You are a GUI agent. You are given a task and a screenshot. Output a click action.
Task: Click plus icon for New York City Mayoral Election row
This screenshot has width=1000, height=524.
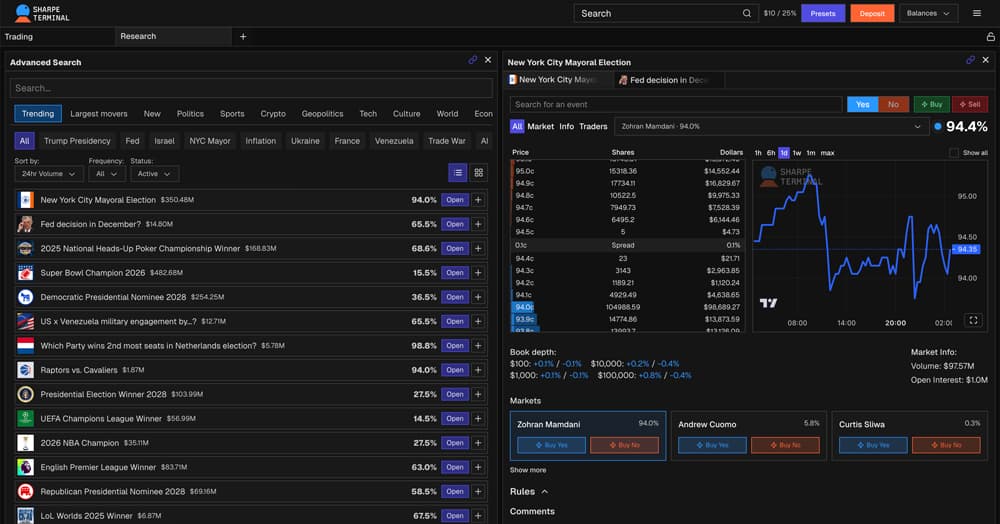478,200
